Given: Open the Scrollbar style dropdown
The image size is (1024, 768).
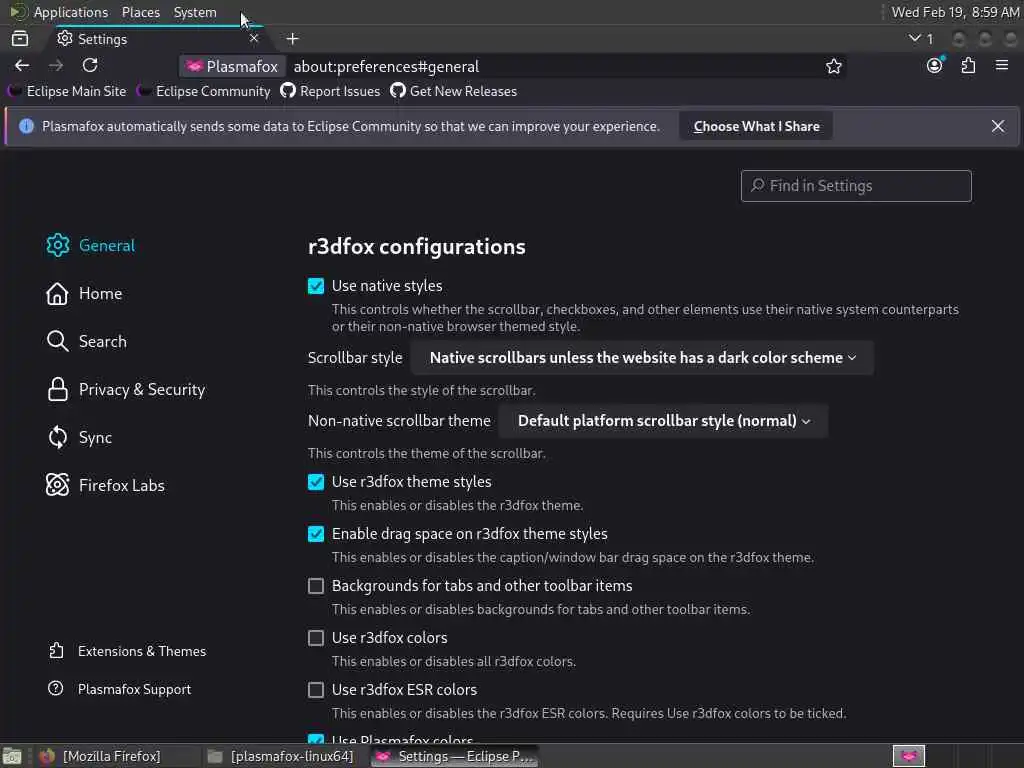Looking at the screenshot, I should [x=642, y=358].
